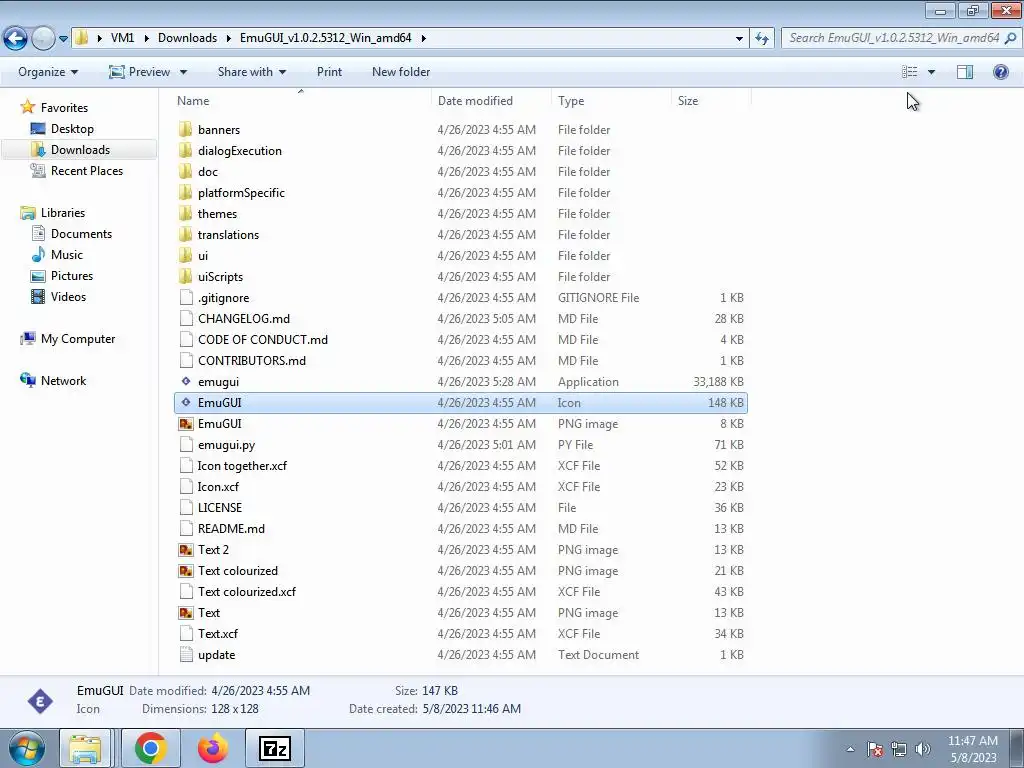
Task: Select the .gitignore file
Action: (x=460, y=298)
